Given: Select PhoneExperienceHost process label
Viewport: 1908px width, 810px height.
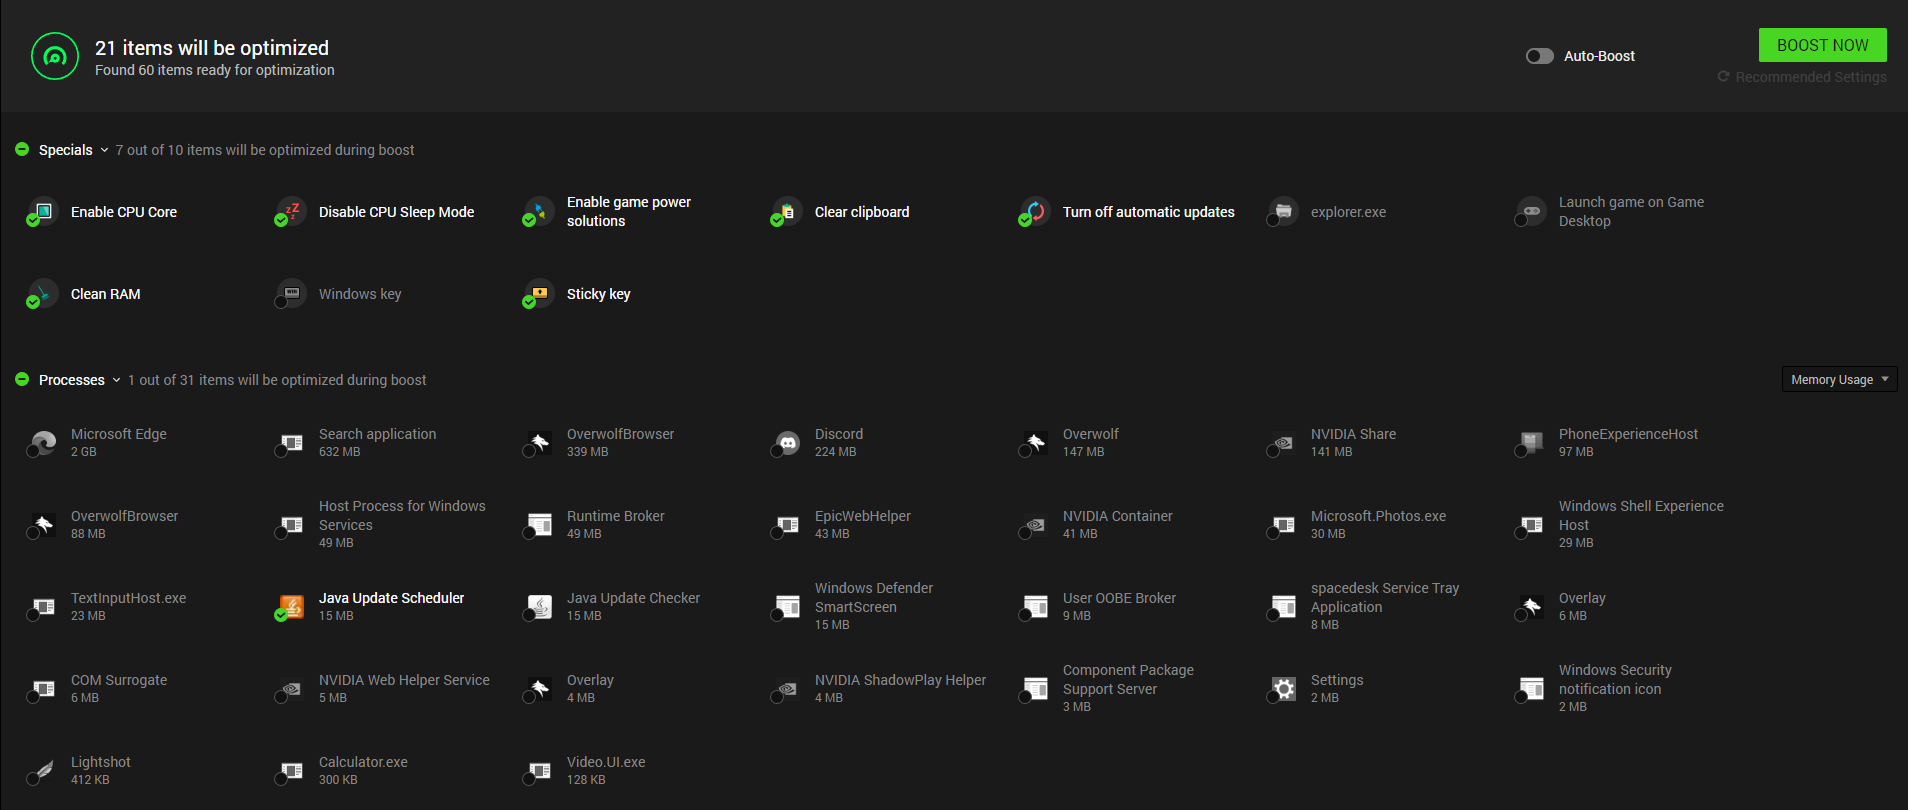Looking at the screenshot, I should tap(1628, 434).
